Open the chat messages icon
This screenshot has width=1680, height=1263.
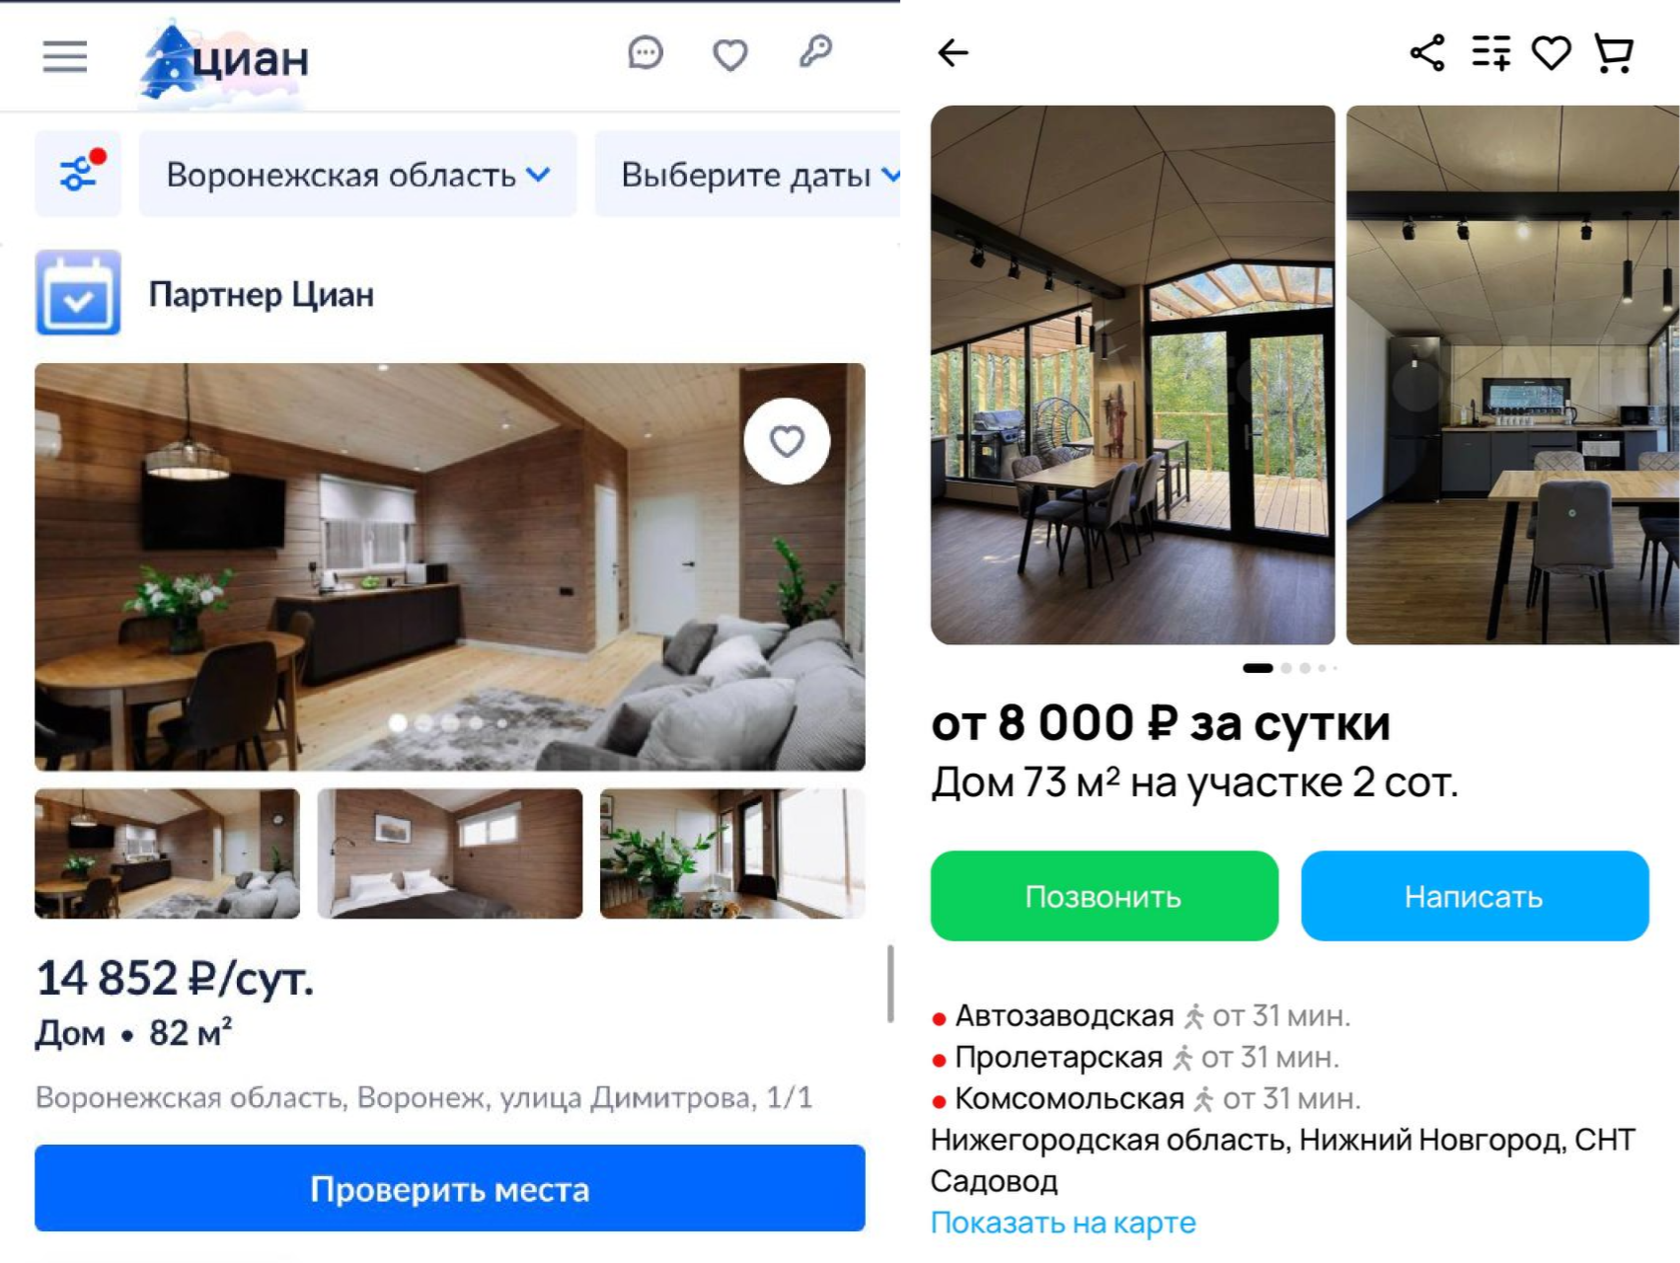tap(645, 53)
